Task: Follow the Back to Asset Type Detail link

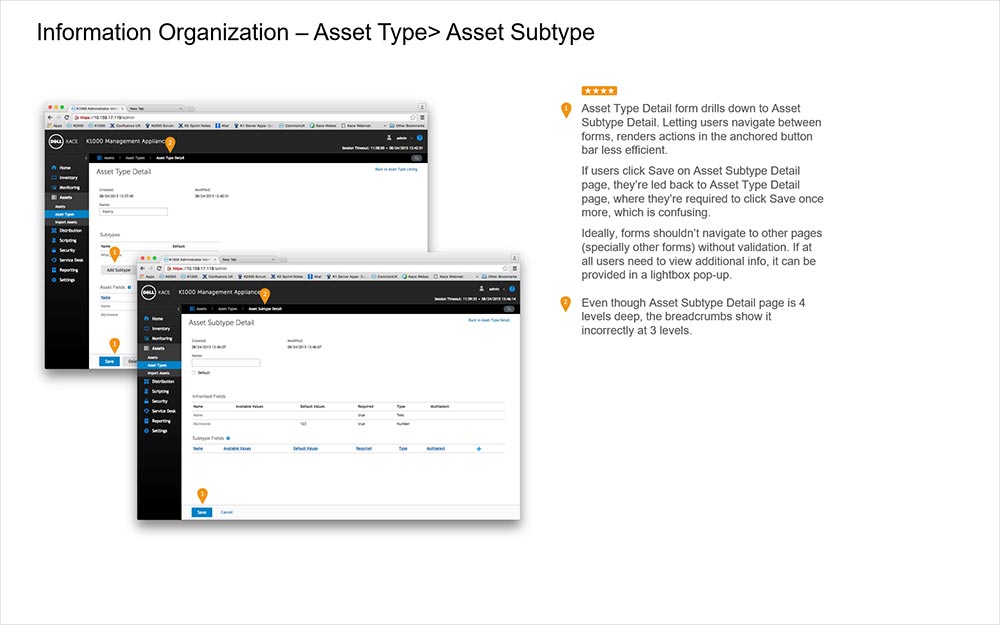Action: [x=488, y=320]
